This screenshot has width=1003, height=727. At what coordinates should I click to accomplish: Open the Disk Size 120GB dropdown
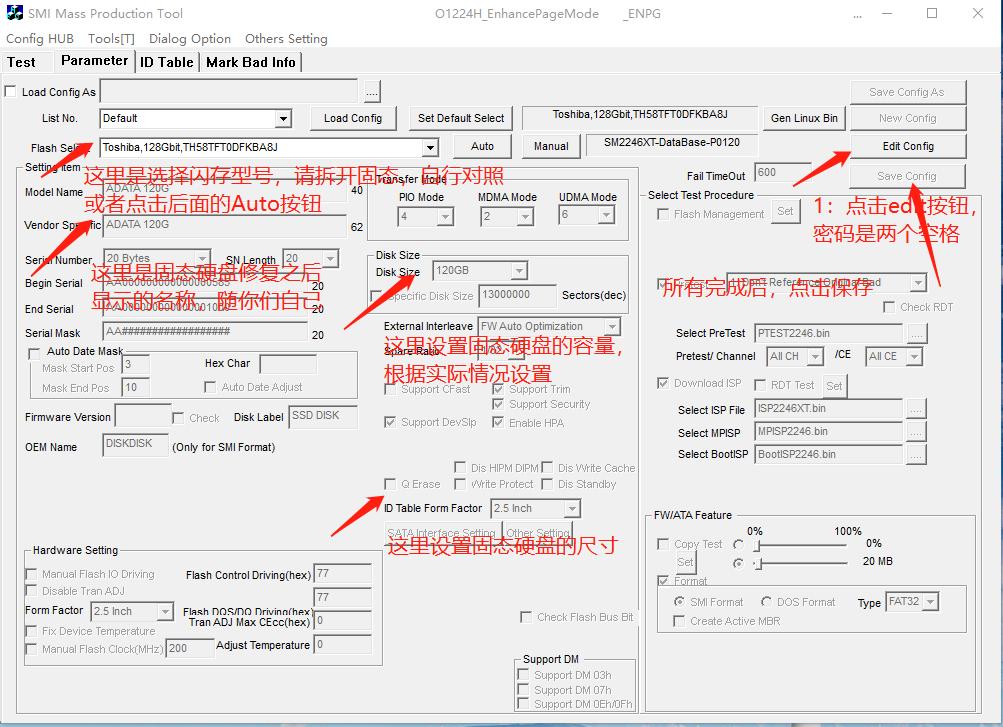(x=518, y=271)
